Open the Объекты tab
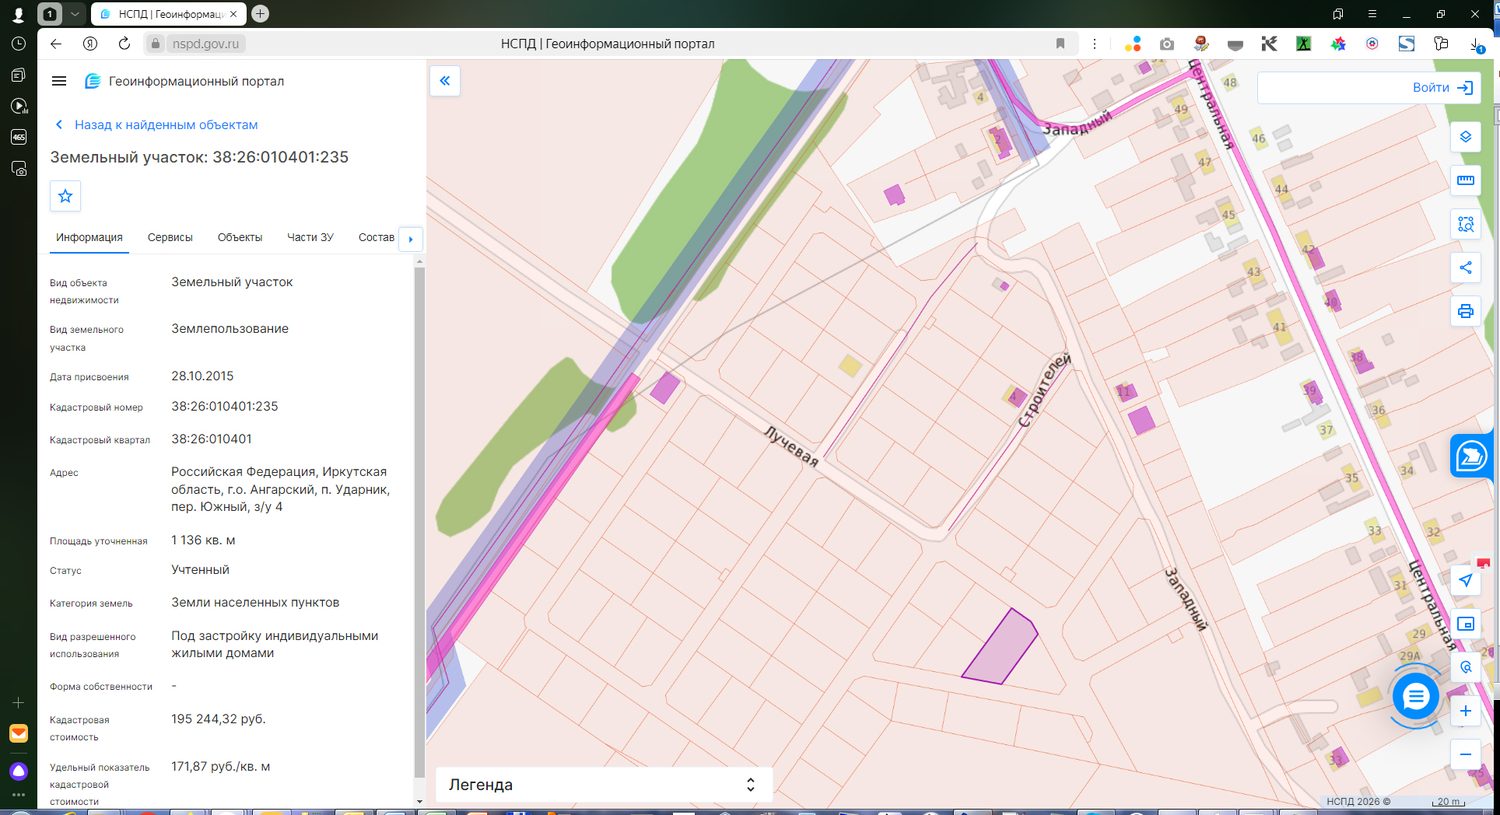This screenshot has height=815, width=1500. click(240, 238)
